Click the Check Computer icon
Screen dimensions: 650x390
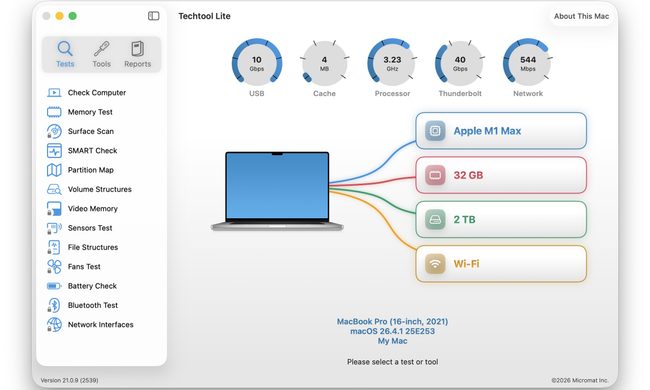54,92
